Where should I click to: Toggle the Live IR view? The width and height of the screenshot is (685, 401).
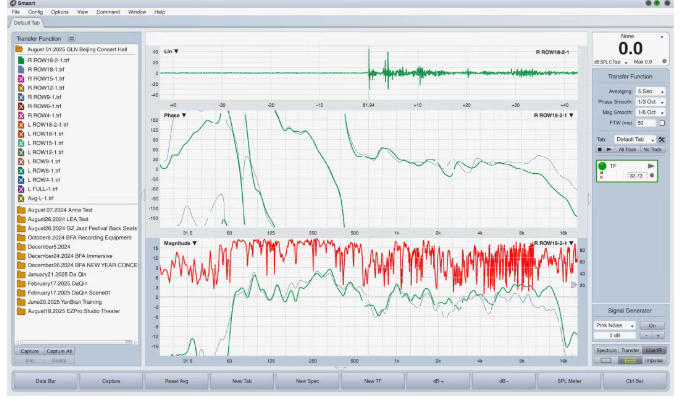pos(656,351)
